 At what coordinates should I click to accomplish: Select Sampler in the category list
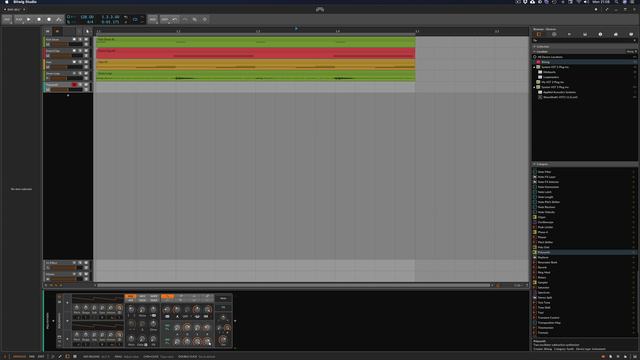coord(584,282)
